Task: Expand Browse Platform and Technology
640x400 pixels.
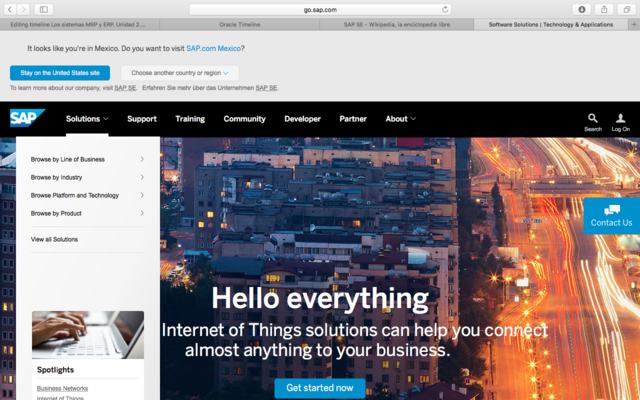Action: (x=87, y=195)
